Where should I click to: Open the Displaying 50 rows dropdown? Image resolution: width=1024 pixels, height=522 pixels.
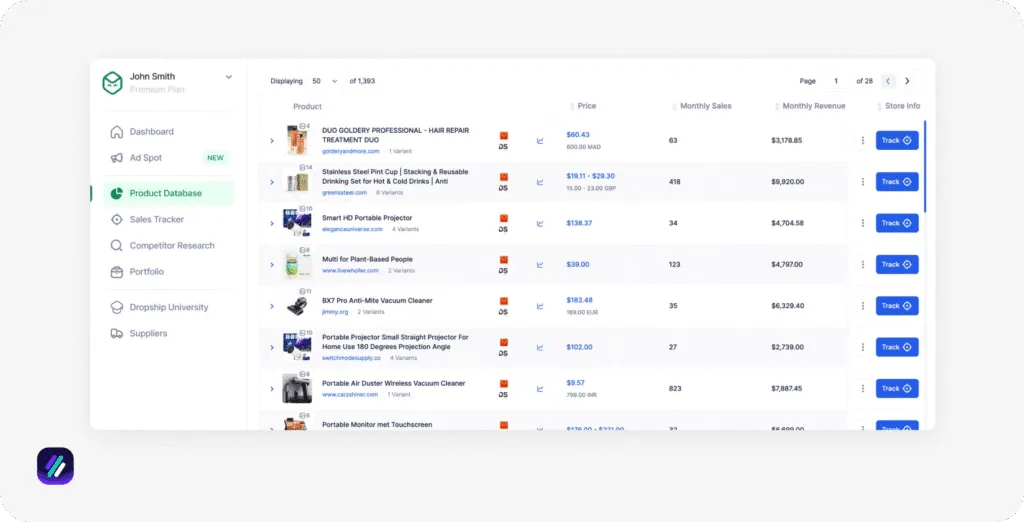pyautogui.click(x=325, y=81)
